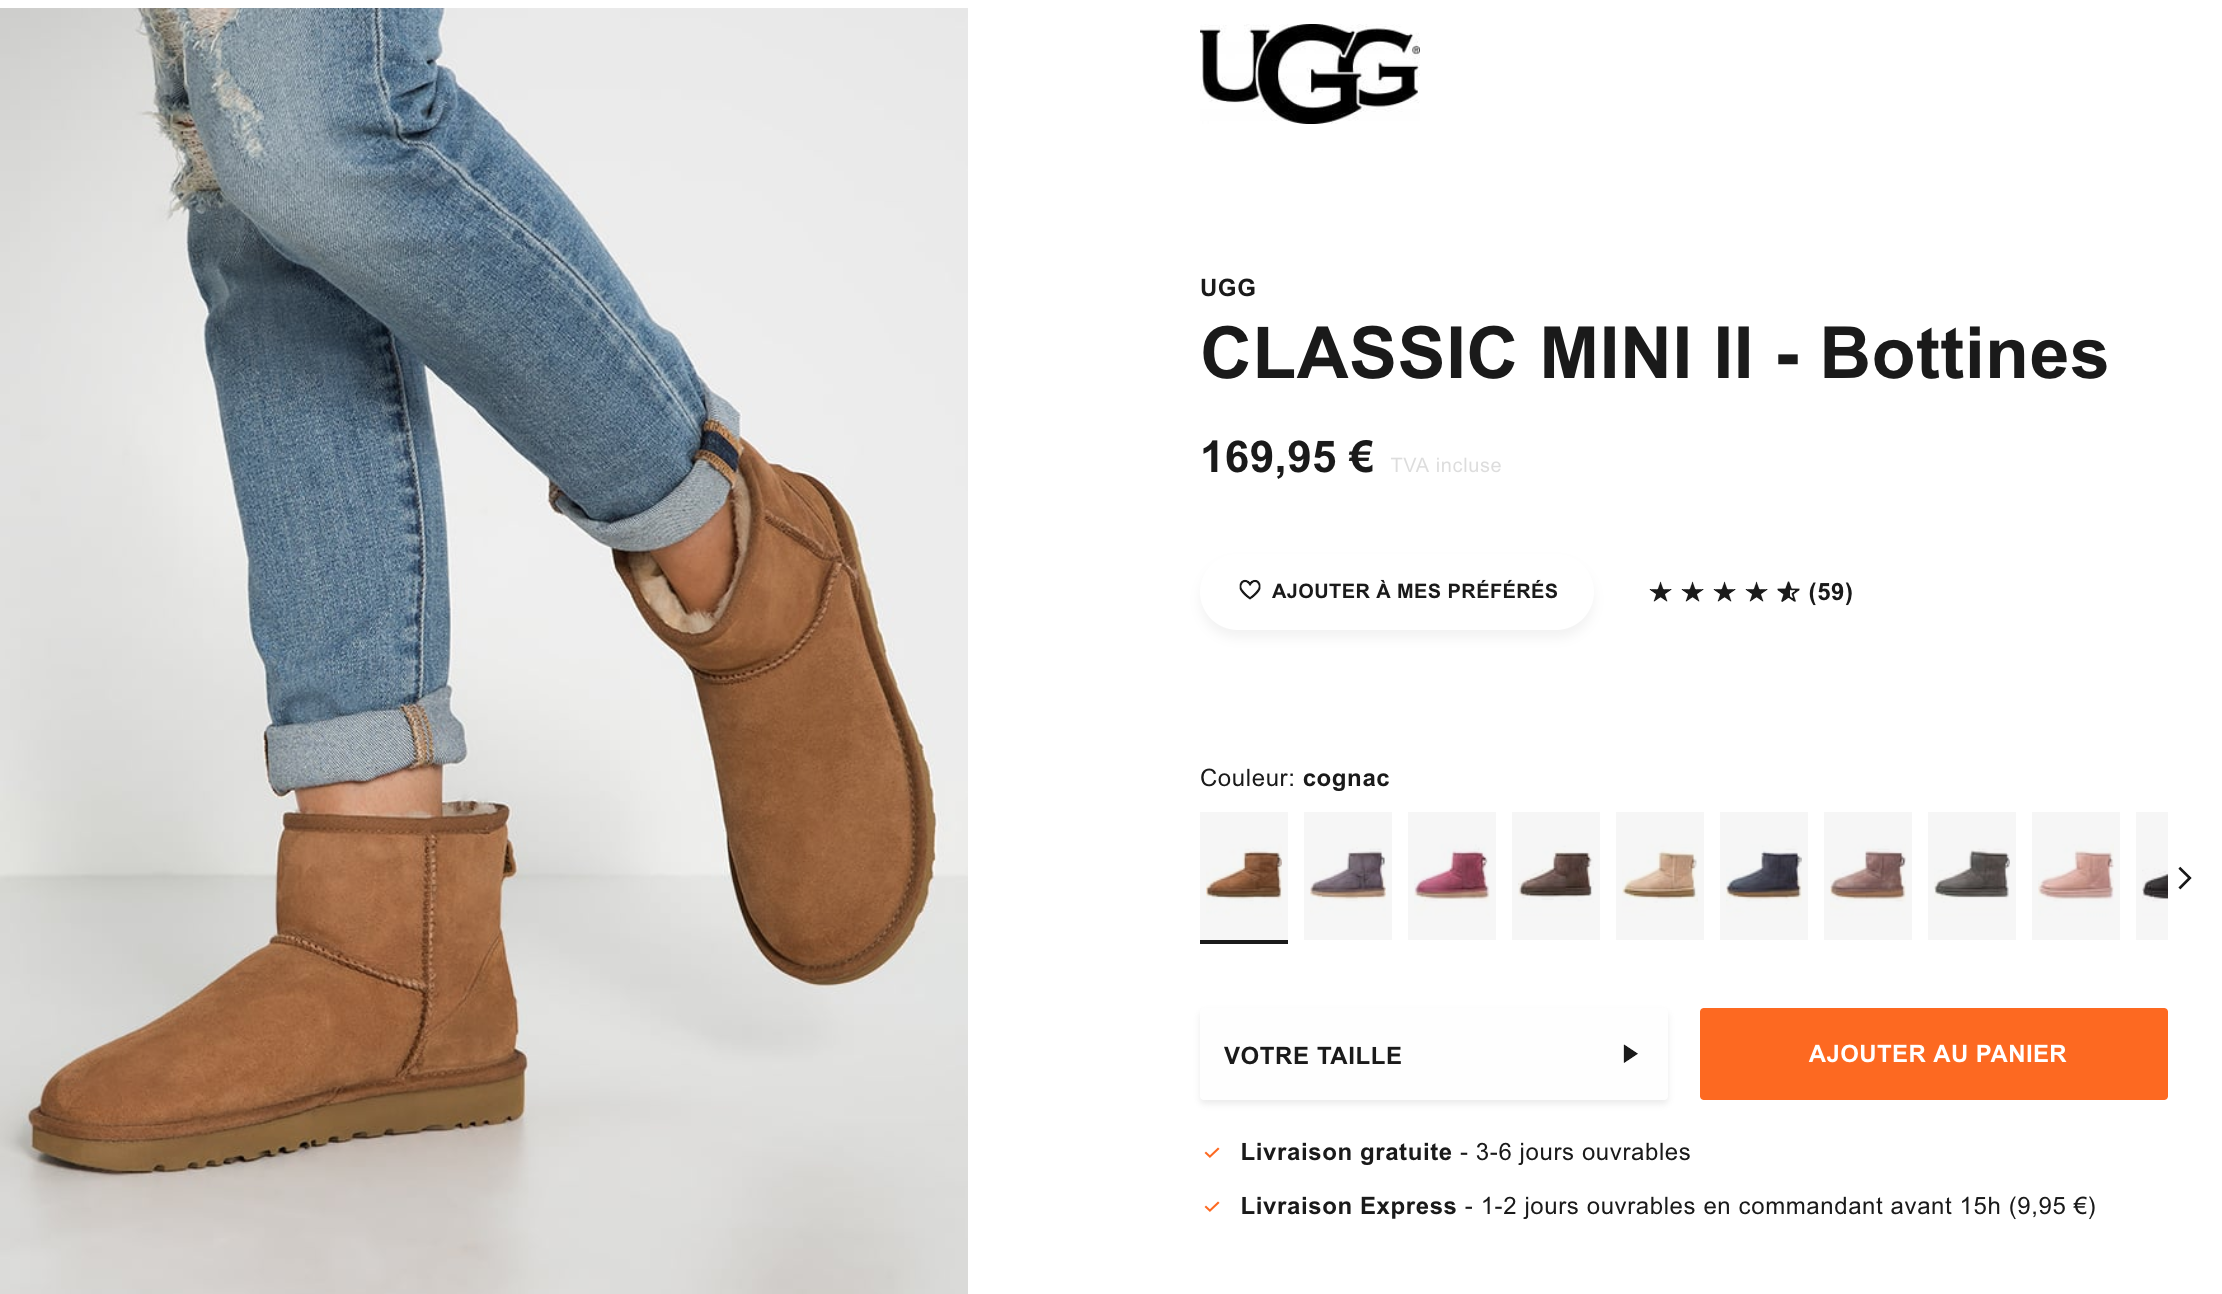Choose the fuchsia pink boot swatch

1452,876
